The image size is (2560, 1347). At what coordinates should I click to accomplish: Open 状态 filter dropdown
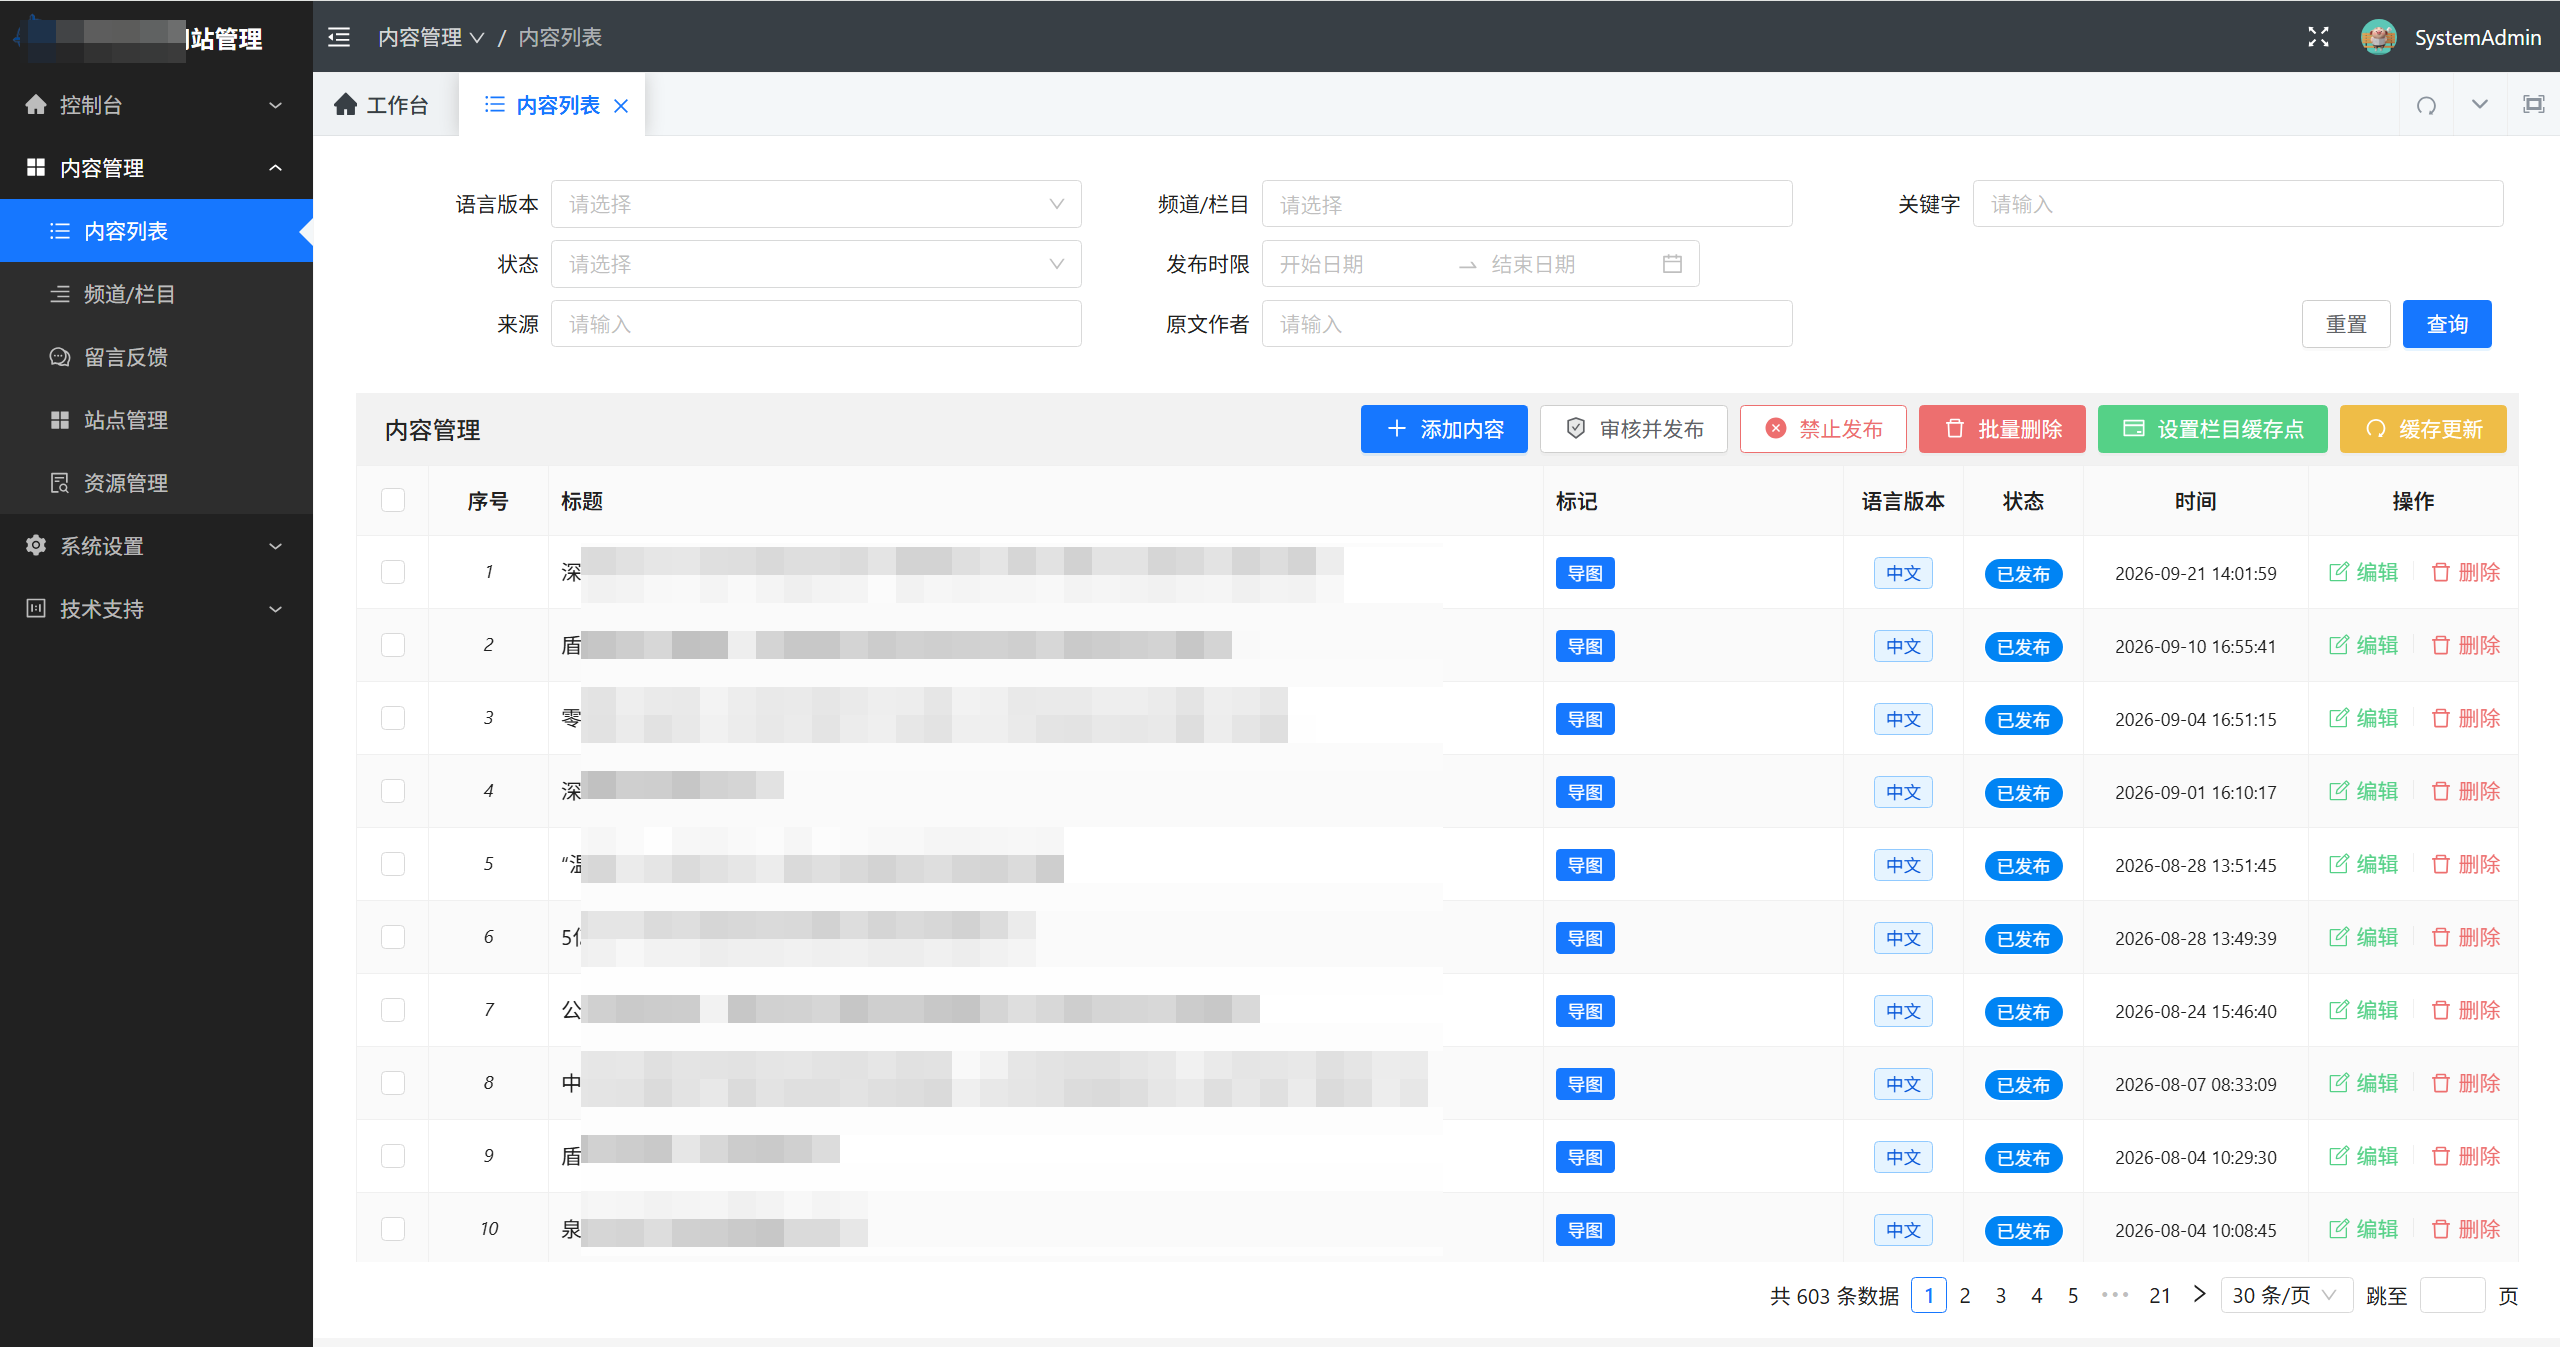pos(816,264)
